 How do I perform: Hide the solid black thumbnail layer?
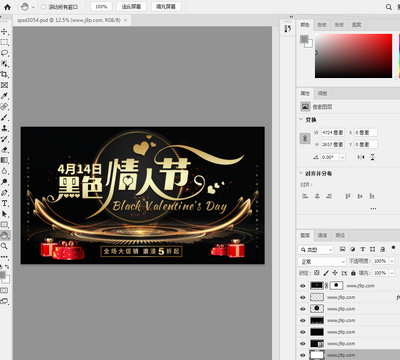(x=303, y=332)
